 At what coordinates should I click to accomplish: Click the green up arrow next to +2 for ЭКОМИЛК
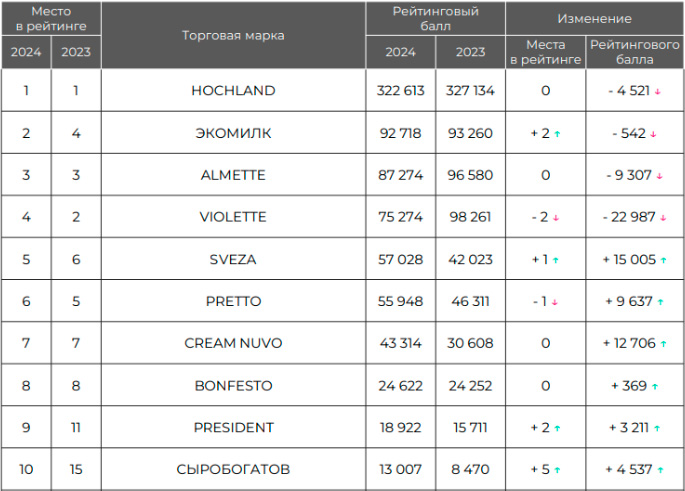(x=557, y=134)
